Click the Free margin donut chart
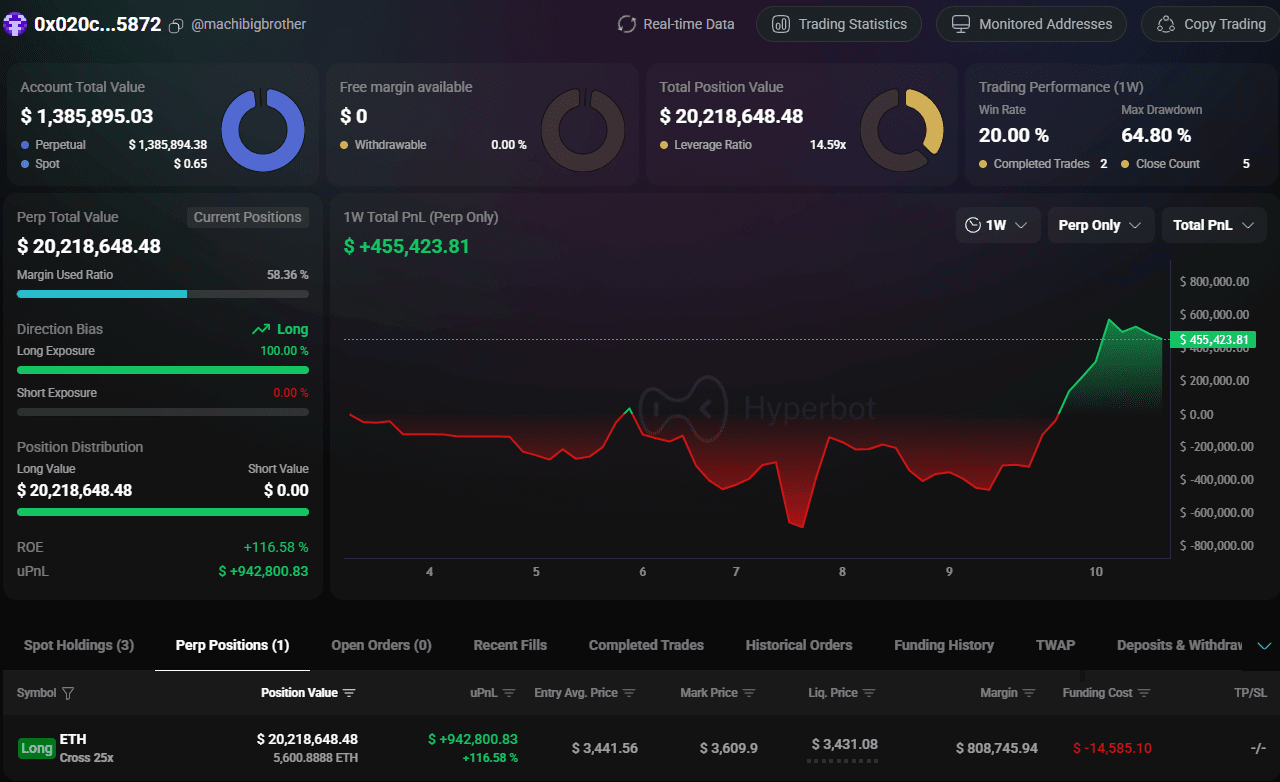The height and width of the screenshot is (782, 1280). pyautogui.click(x=583, y=130)
